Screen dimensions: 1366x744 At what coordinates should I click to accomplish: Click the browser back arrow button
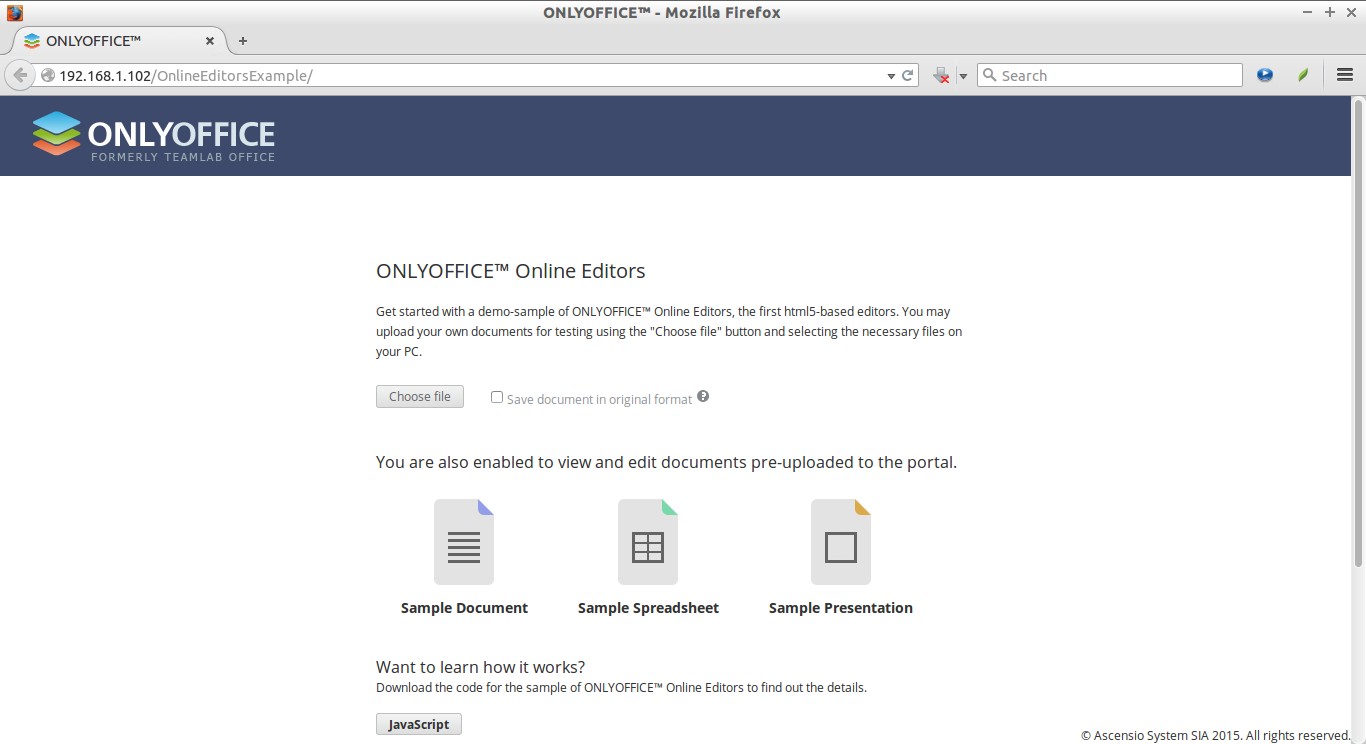click(x=20, y=75)
